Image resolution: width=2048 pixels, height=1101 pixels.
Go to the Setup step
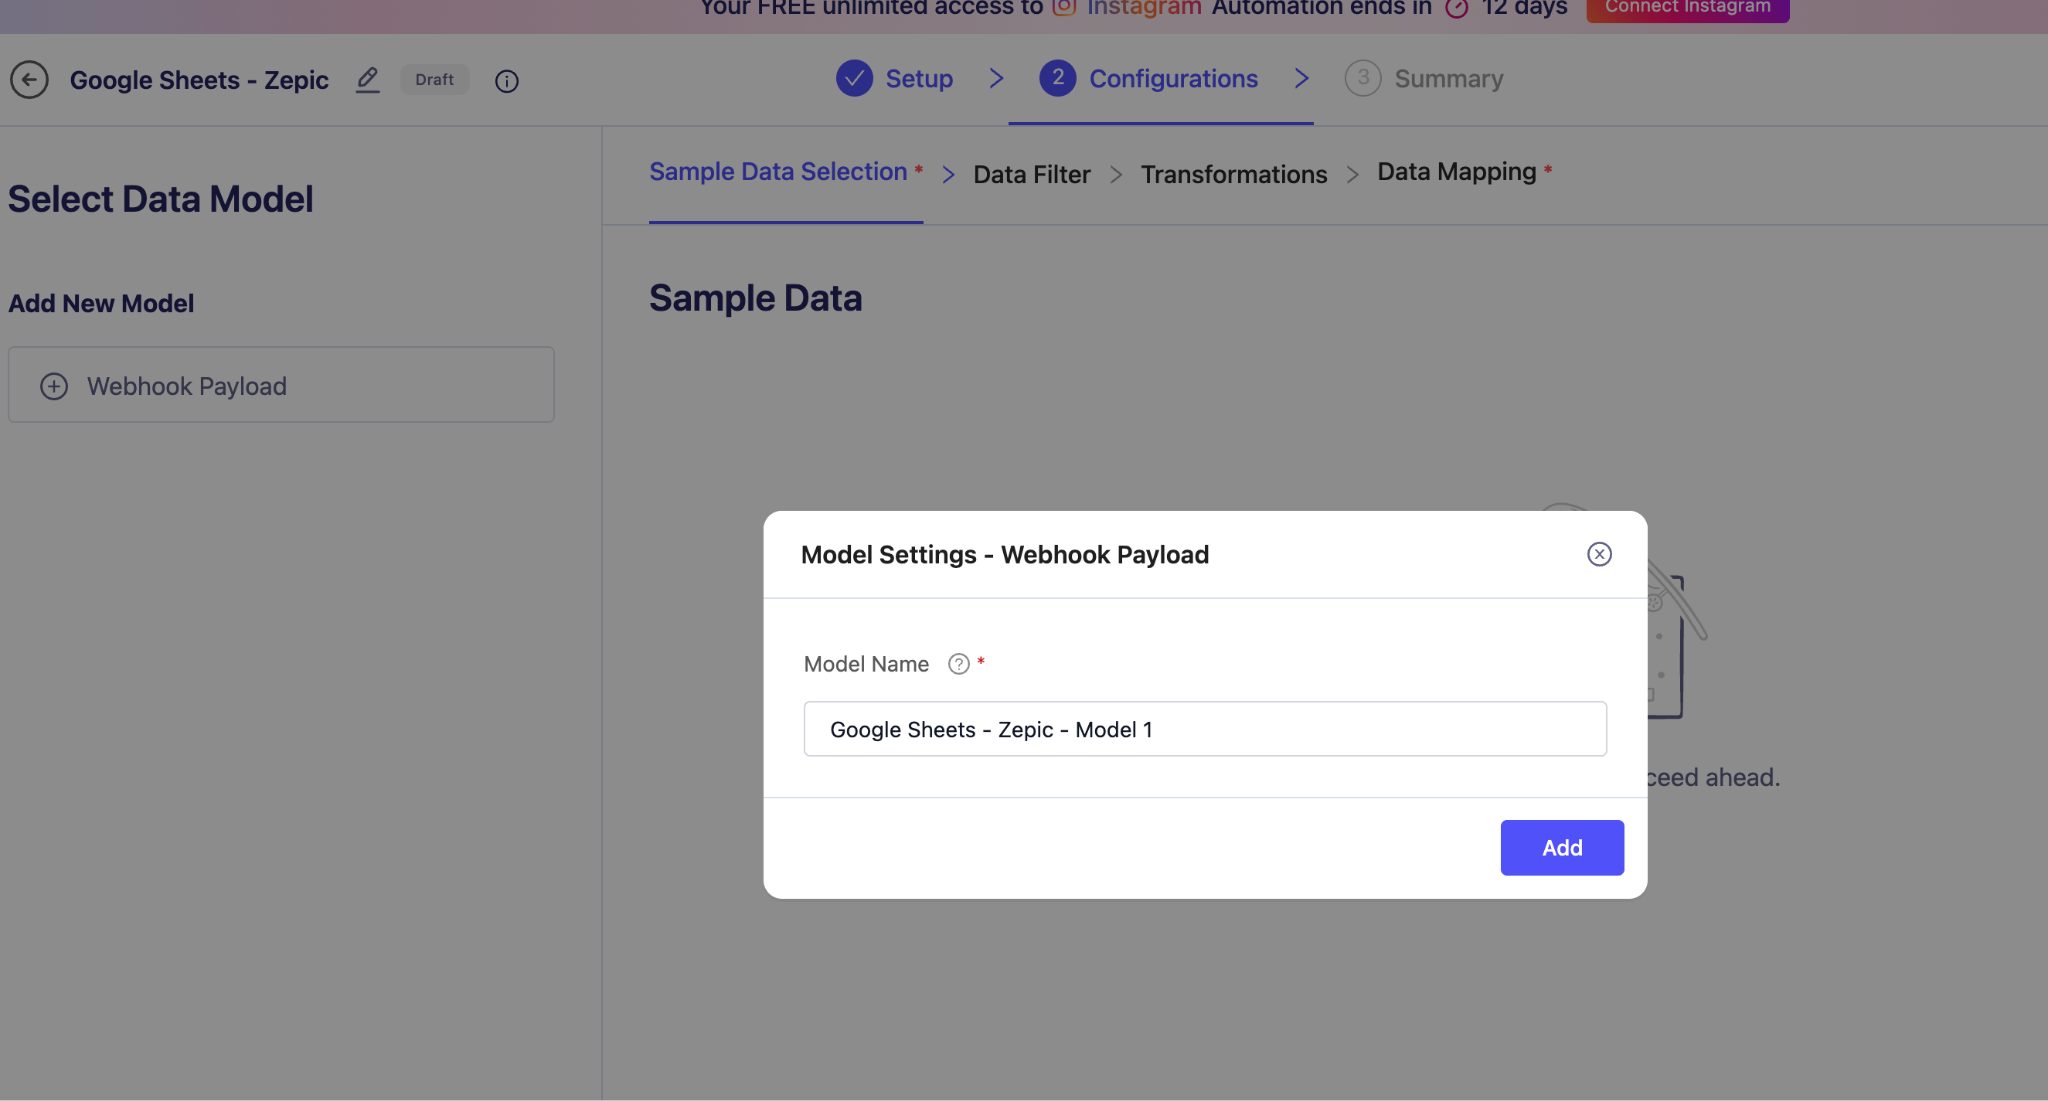pyautogui.click(x=919, y=78)
